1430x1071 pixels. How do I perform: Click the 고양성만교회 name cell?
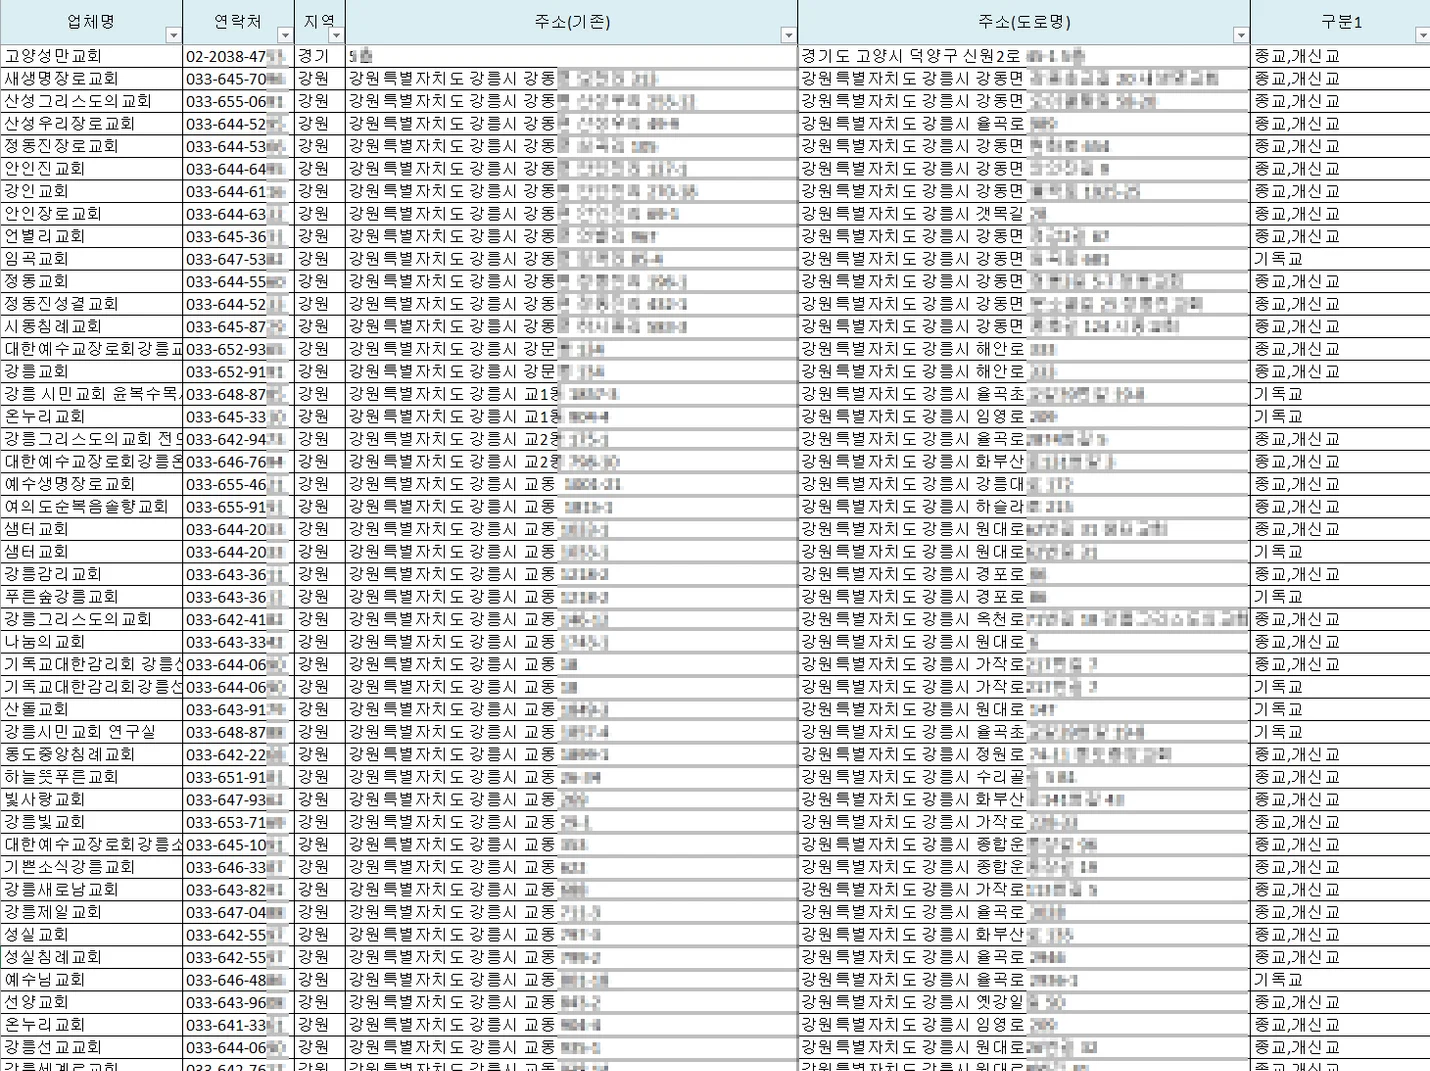pyautogui.click(x=91, y=56)
